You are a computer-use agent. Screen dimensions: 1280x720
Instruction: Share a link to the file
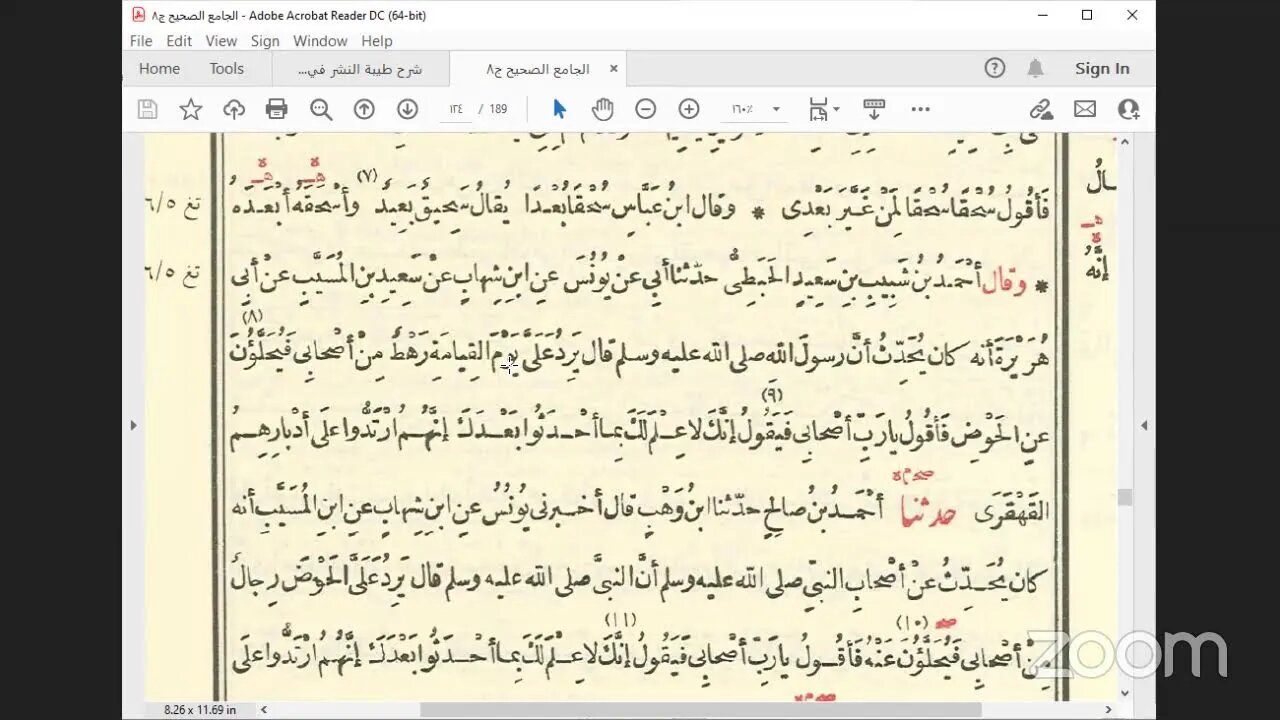(x=1042, y=109)
